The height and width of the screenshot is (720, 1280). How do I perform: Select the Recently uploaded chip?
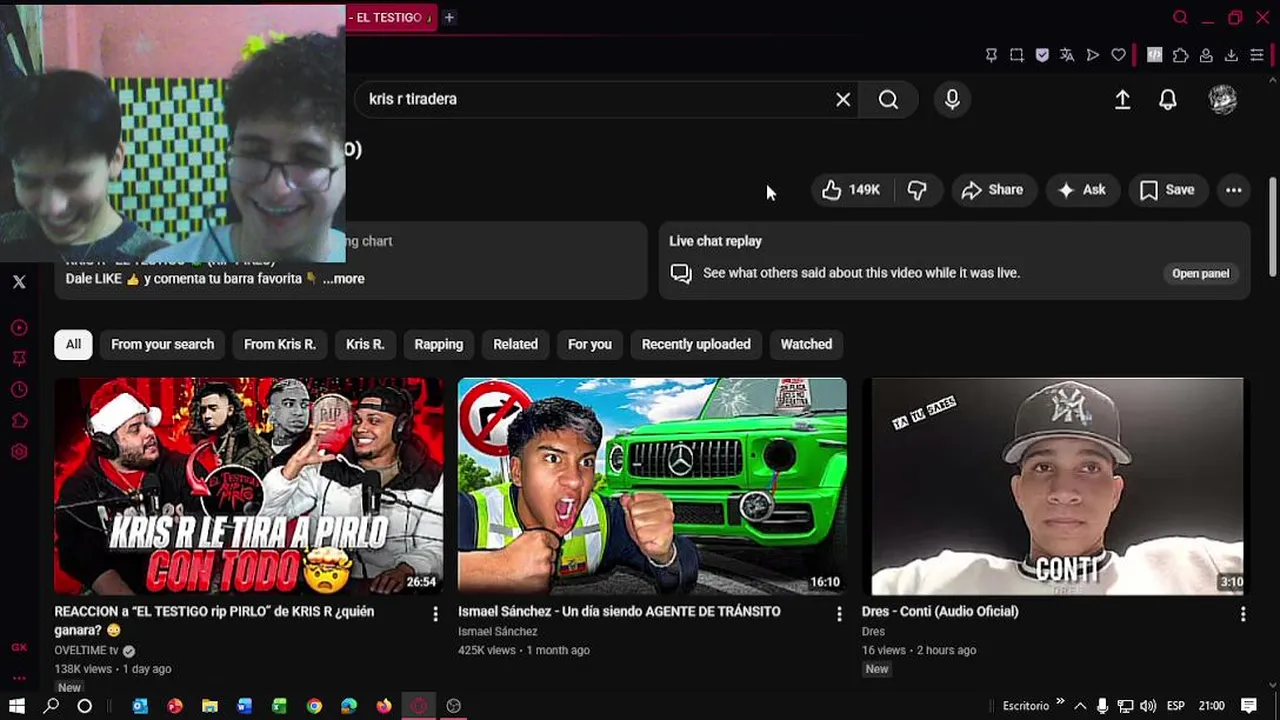click(696, 344)
